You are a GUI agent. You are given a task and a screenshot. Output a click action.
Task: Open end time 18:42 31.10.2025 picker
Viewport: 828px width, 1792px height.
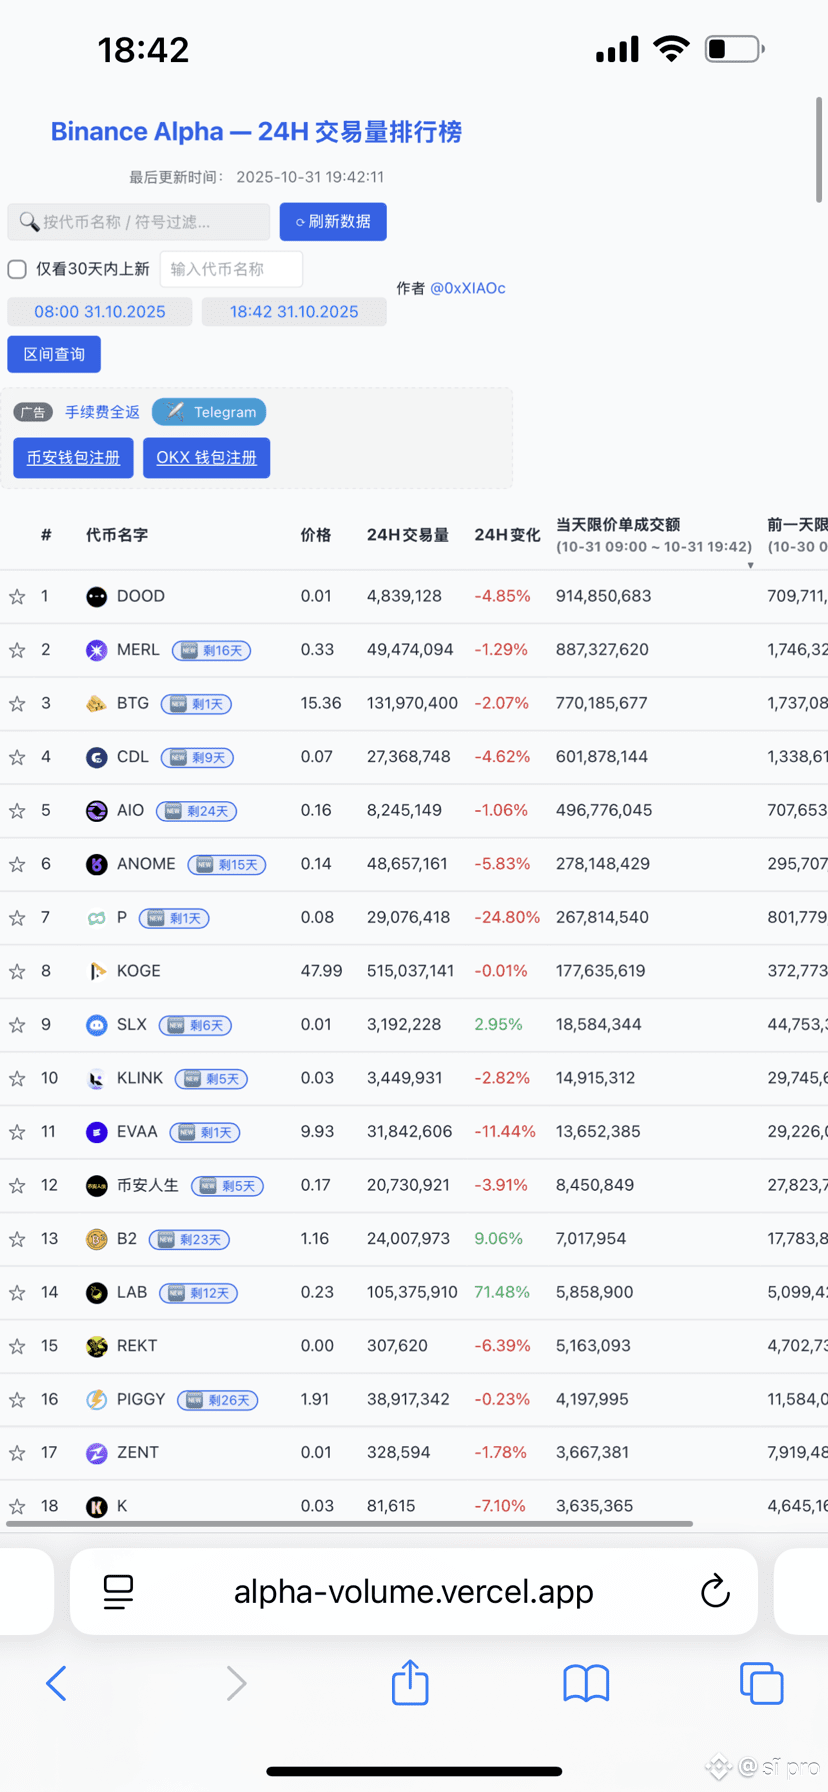294,312
